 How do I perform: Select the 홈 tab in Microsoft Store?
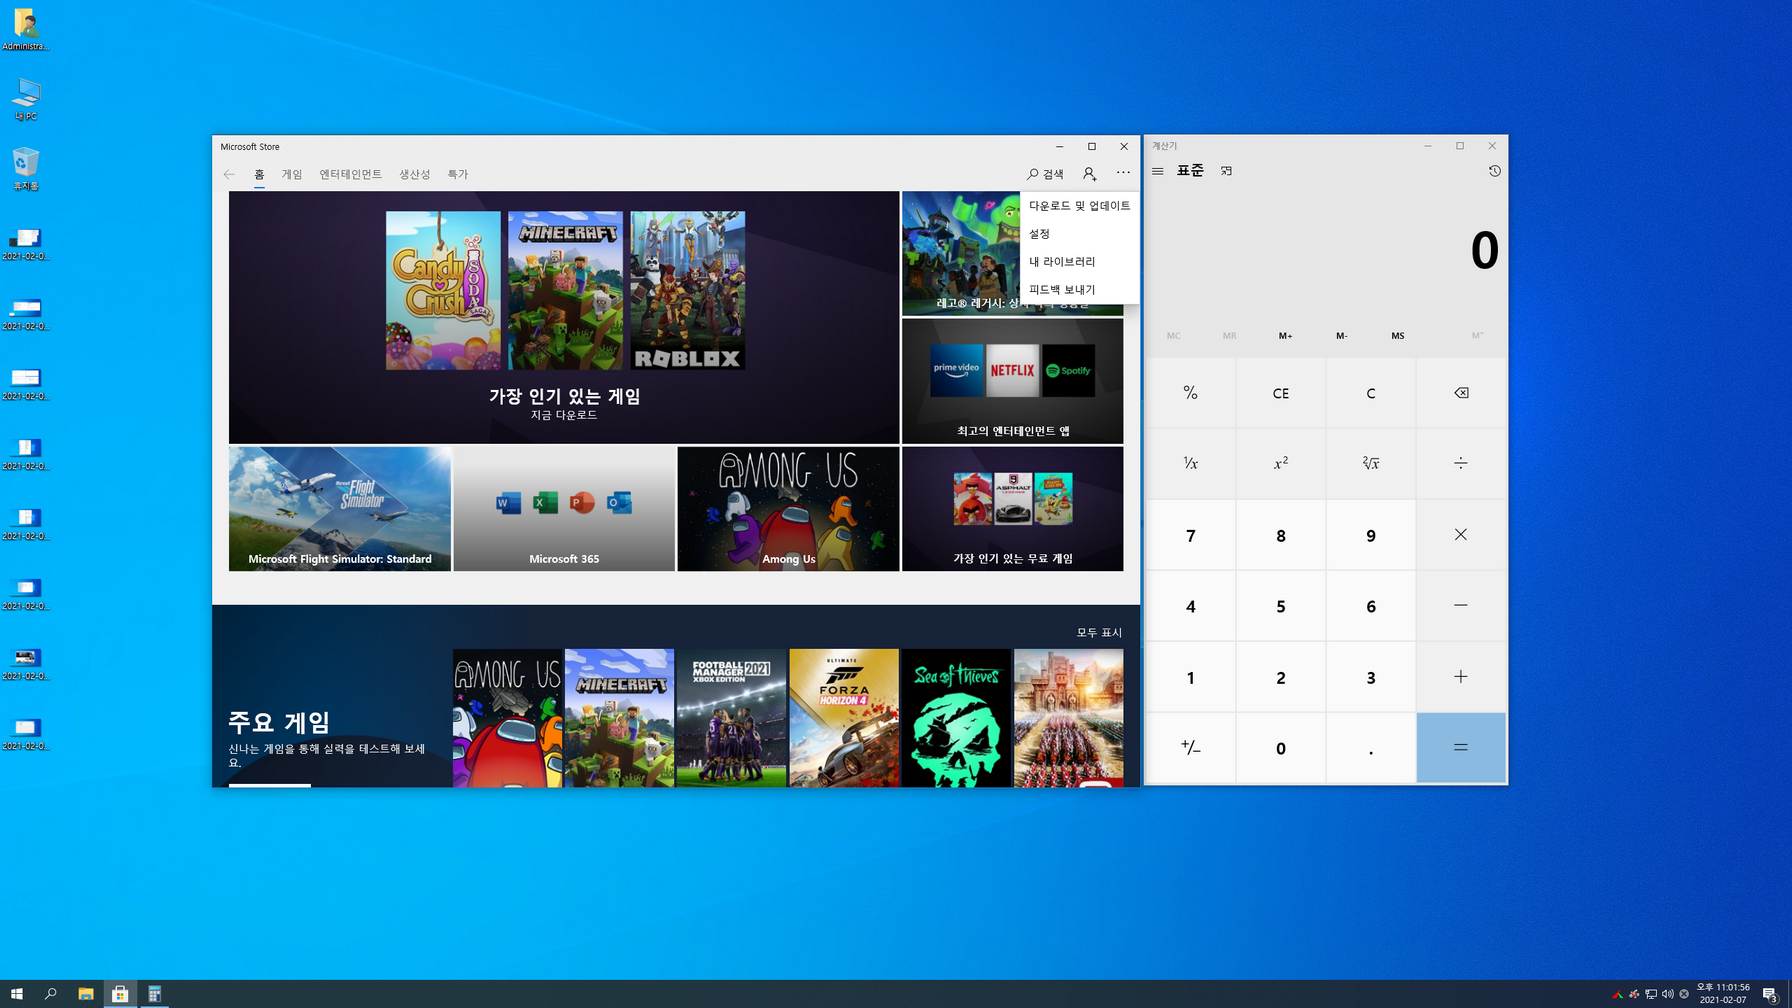point(259,174)
